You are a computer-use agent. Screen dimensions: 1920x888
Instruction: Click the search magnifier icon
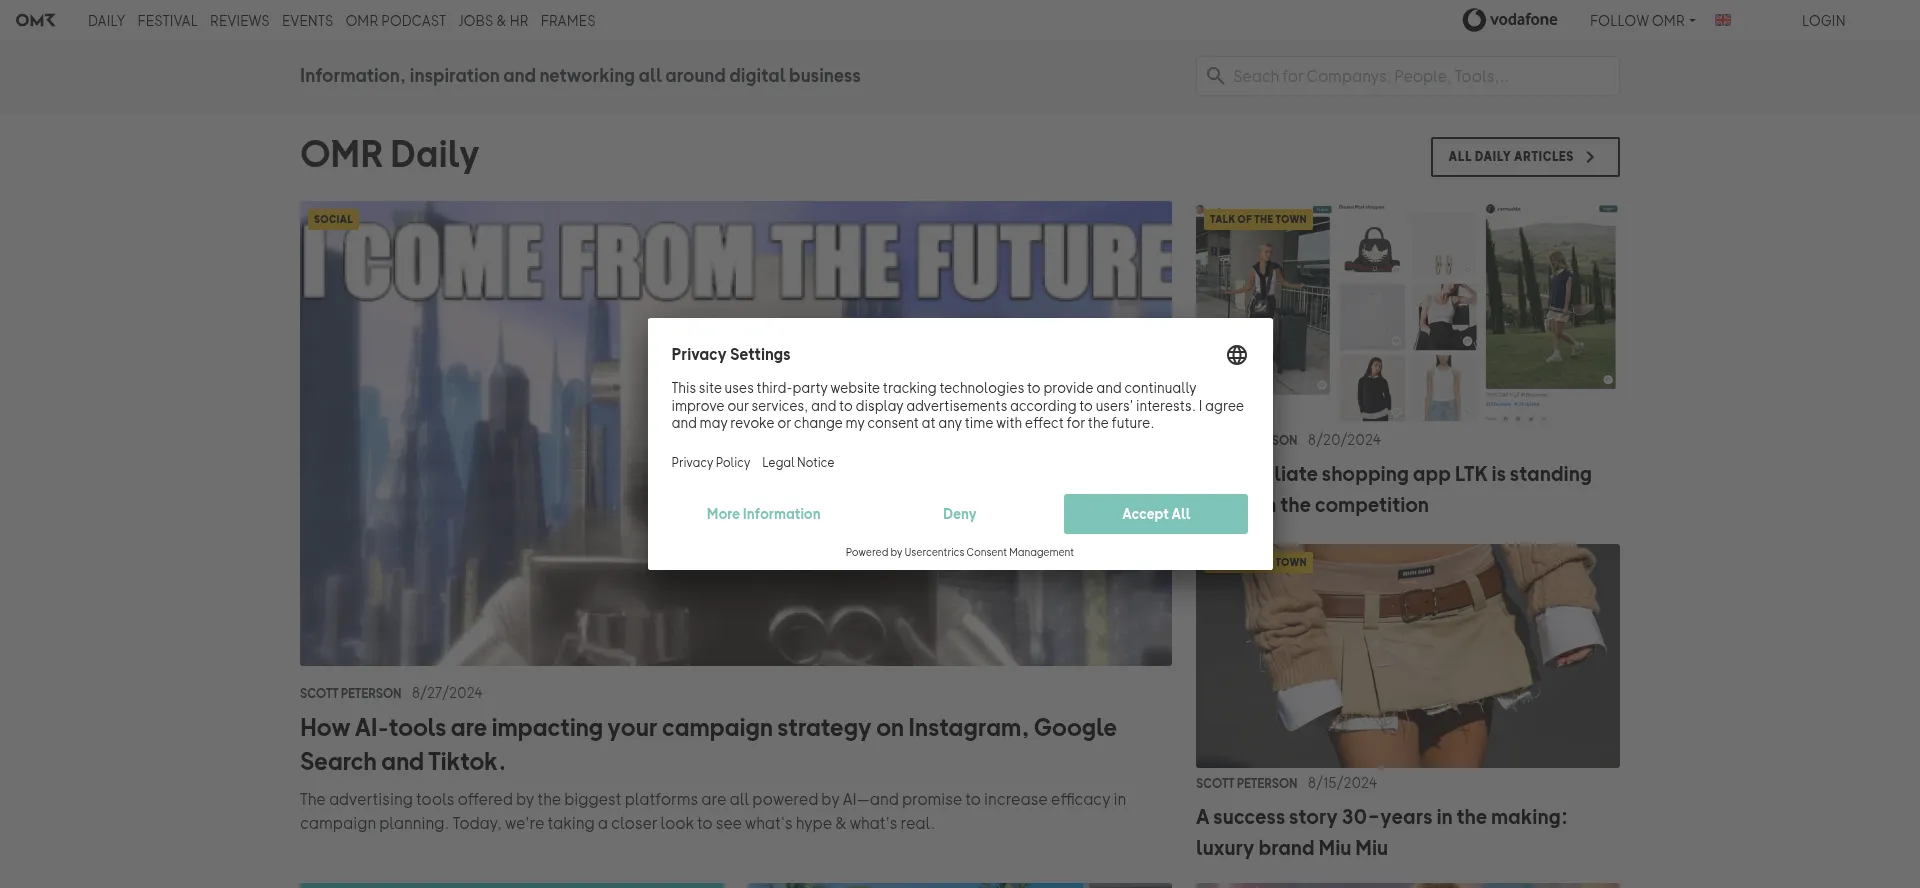point(1215,76)
